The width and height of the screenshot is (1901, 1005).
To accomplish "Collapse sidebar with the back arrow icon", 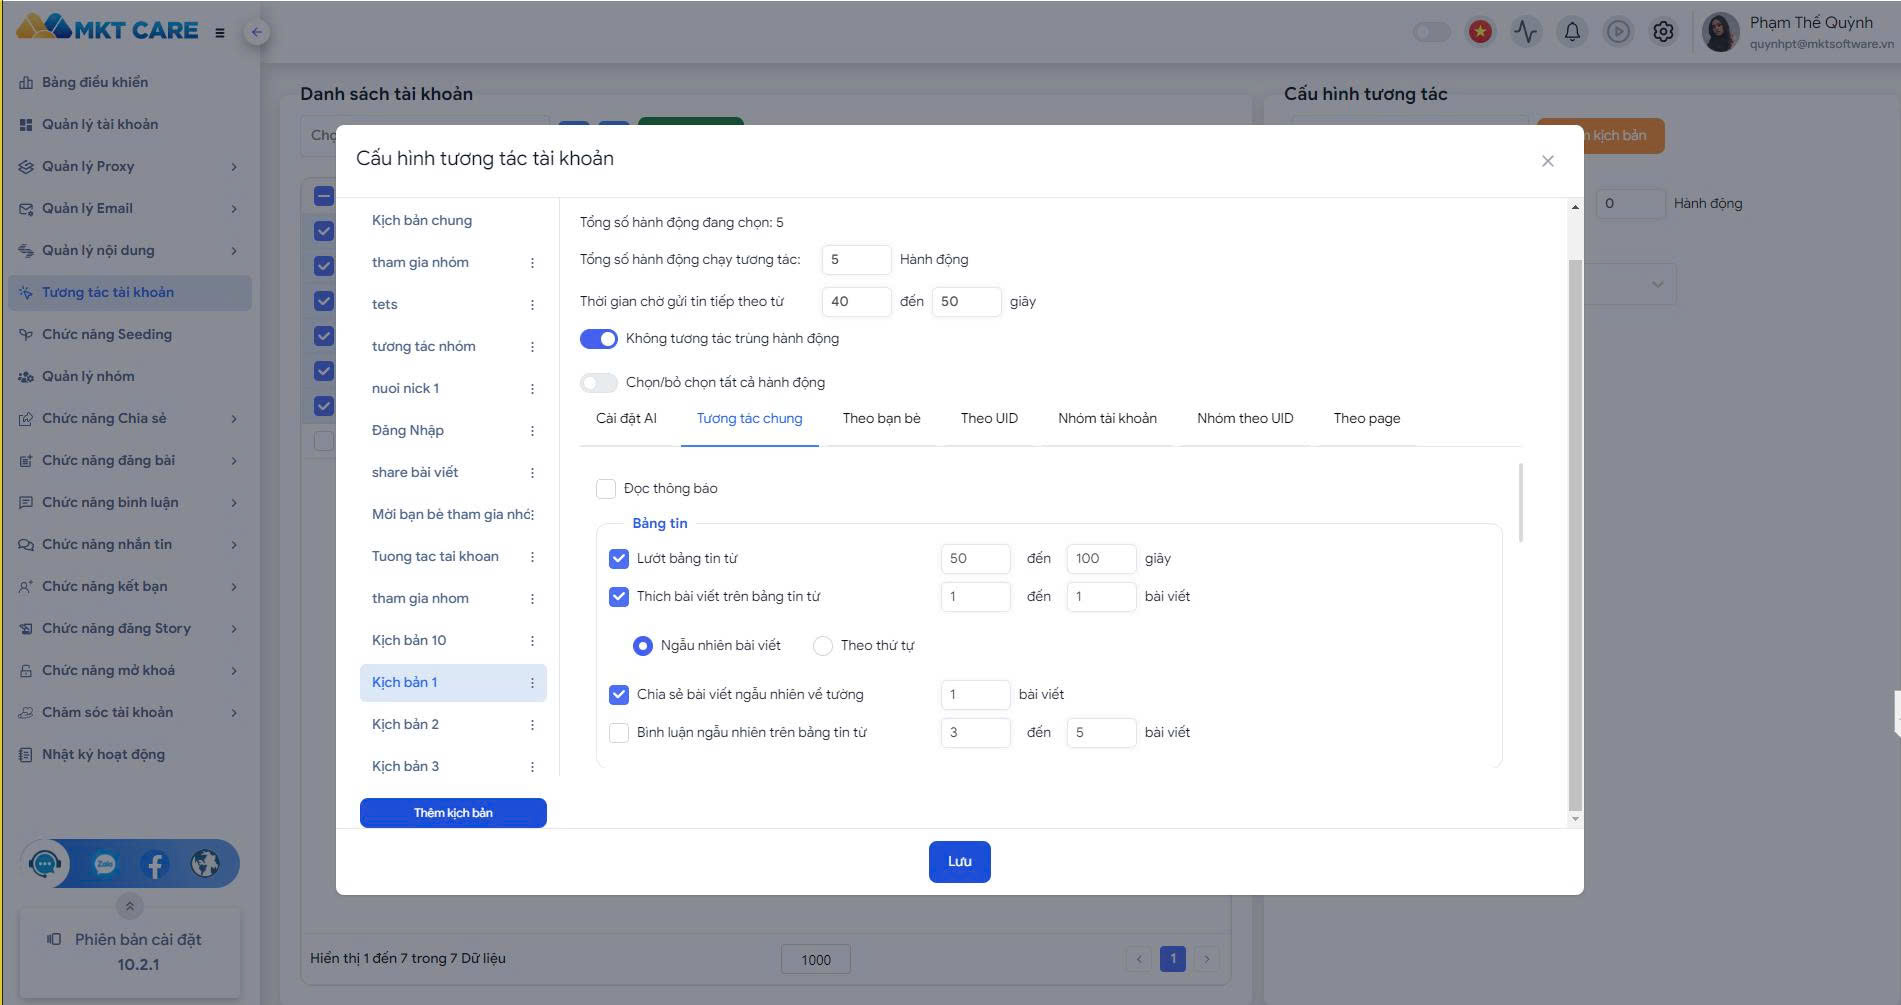I will [x=257, y=32].
